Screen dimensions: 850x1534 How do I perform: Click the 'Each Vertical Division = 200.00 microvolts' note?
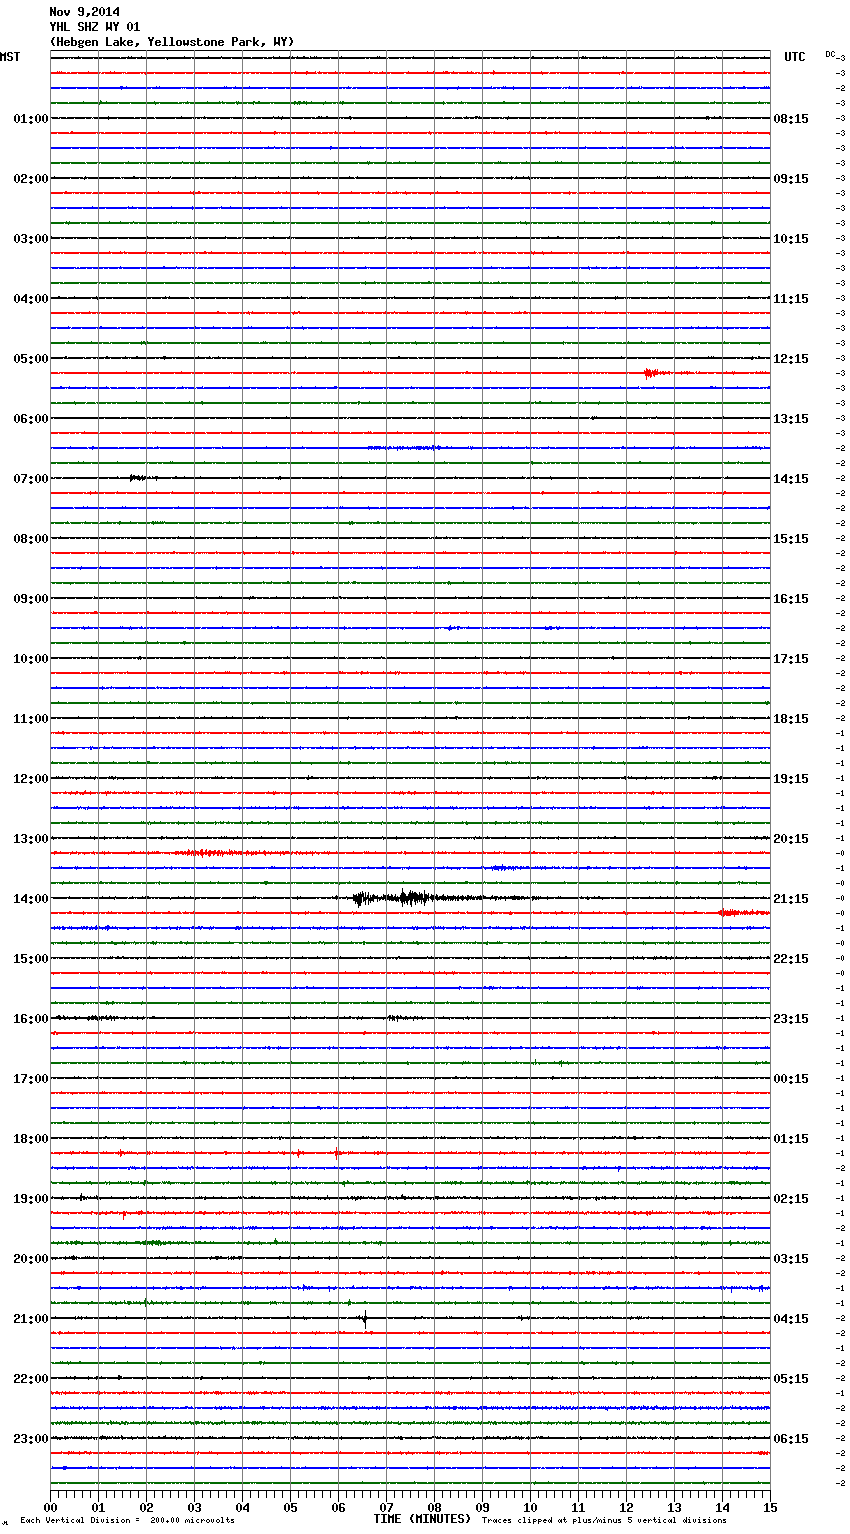pos(127,1521)
